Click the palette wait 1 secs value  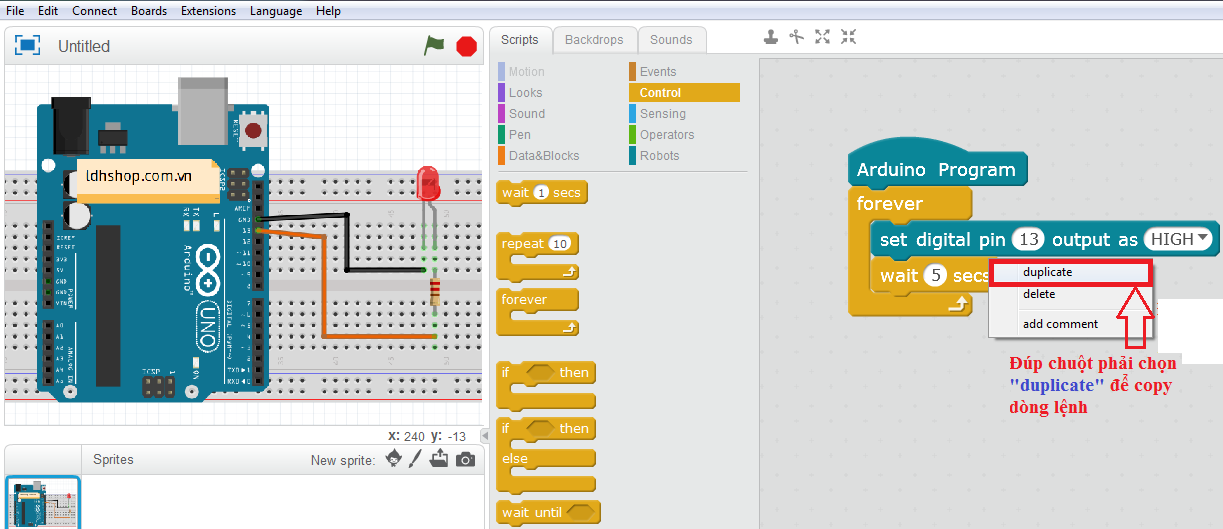pos(541,192)
